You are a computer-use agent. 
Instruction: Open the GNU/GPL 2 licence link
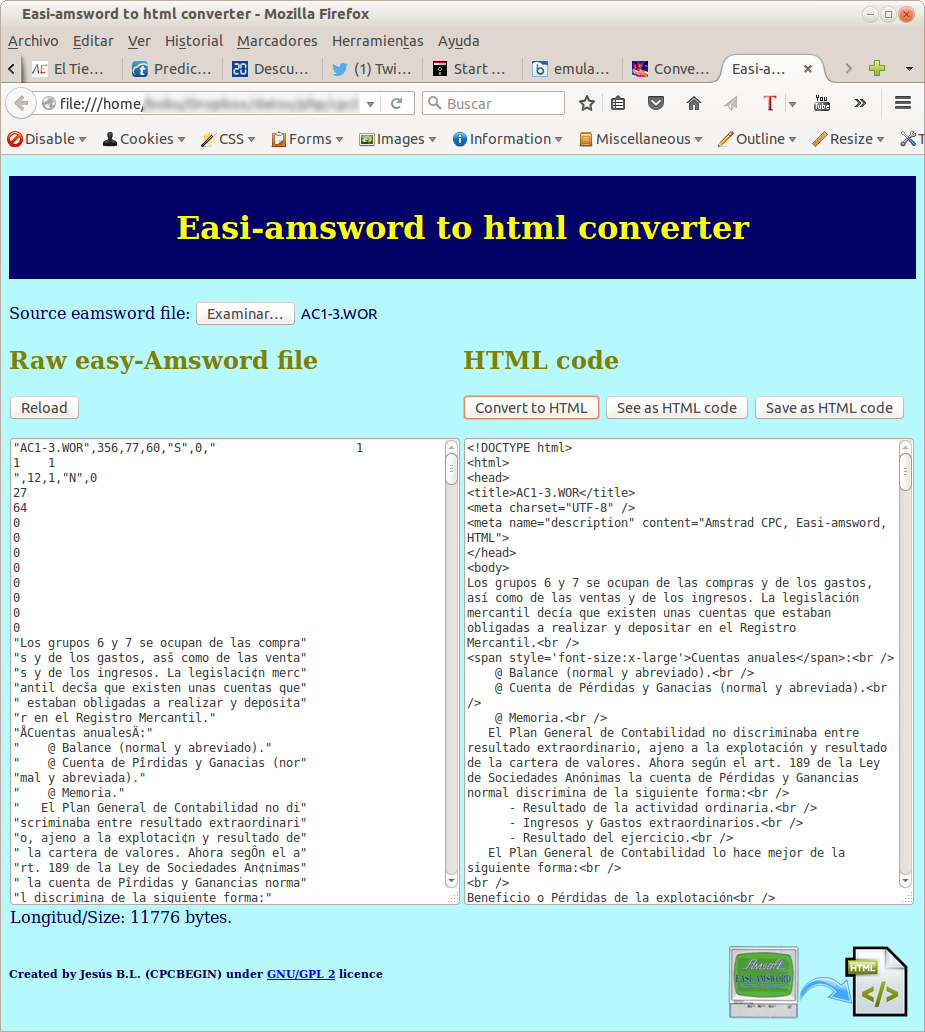pos(301,973)
